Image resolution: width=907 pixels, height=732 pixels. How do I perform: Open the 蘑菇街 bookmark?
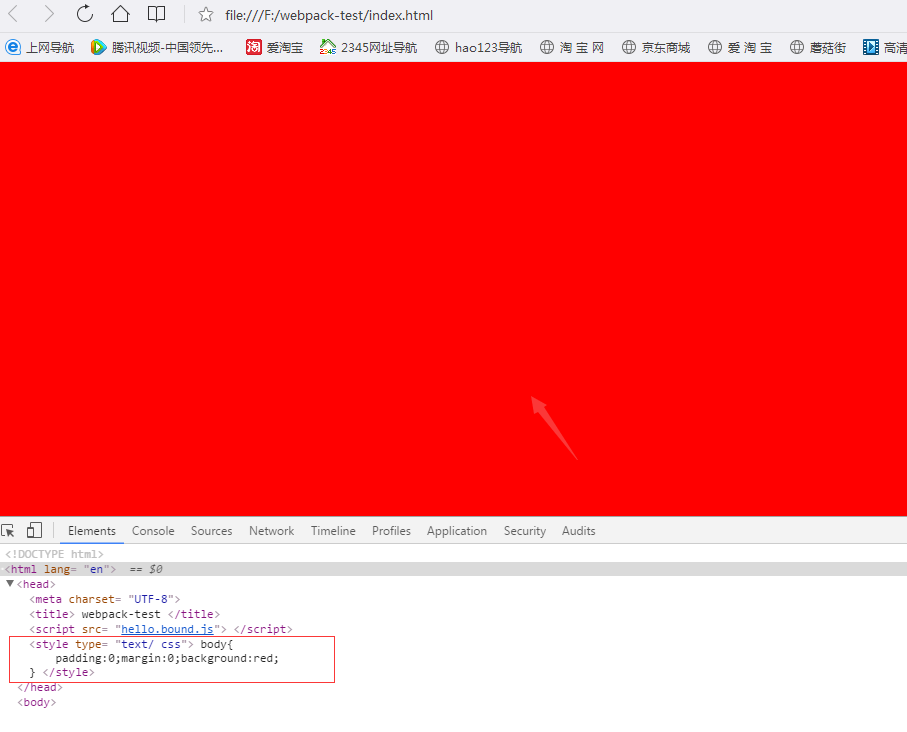tap(818, 47)
